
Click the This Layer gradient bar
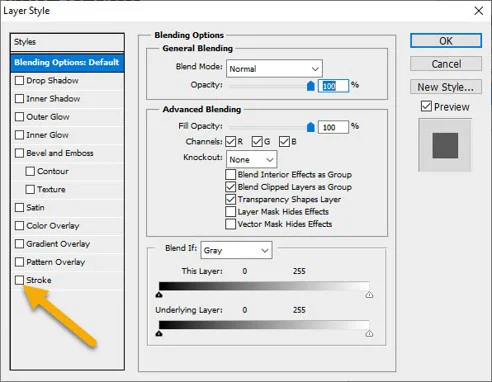pos(264,286)
